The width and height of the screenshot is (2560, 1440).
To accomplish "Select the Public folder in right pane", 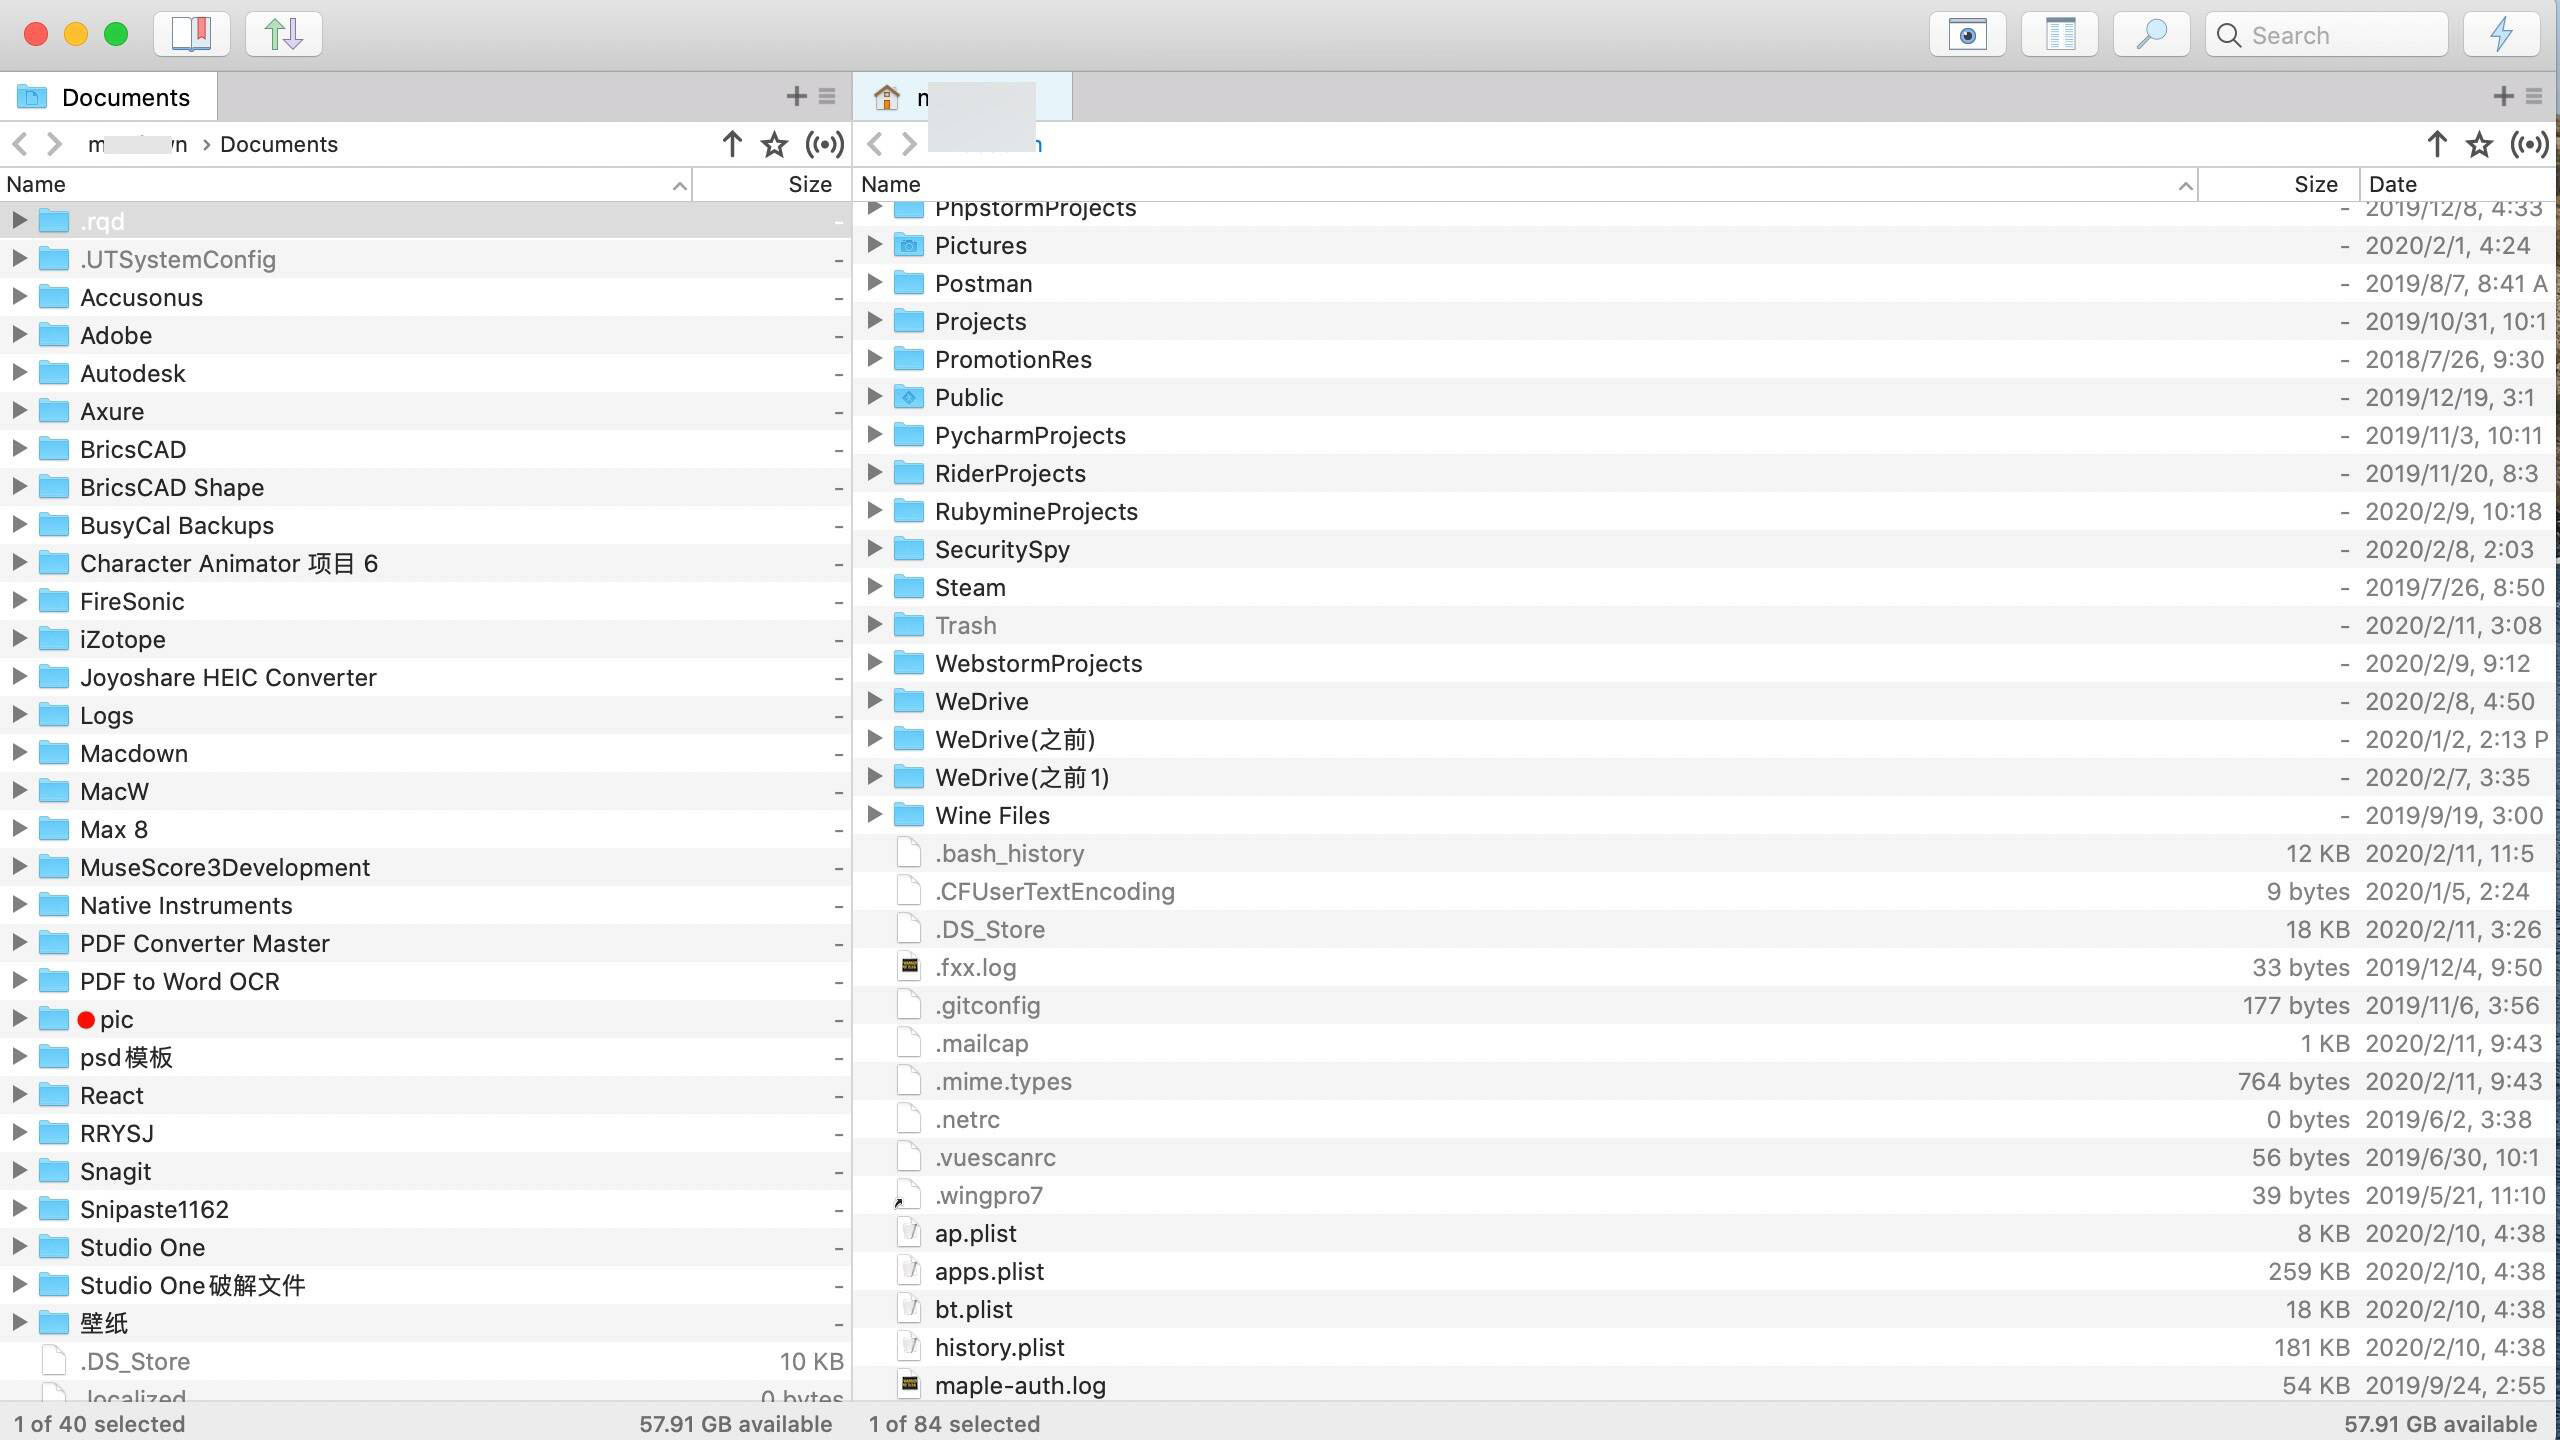I will tap(1704, 397).
